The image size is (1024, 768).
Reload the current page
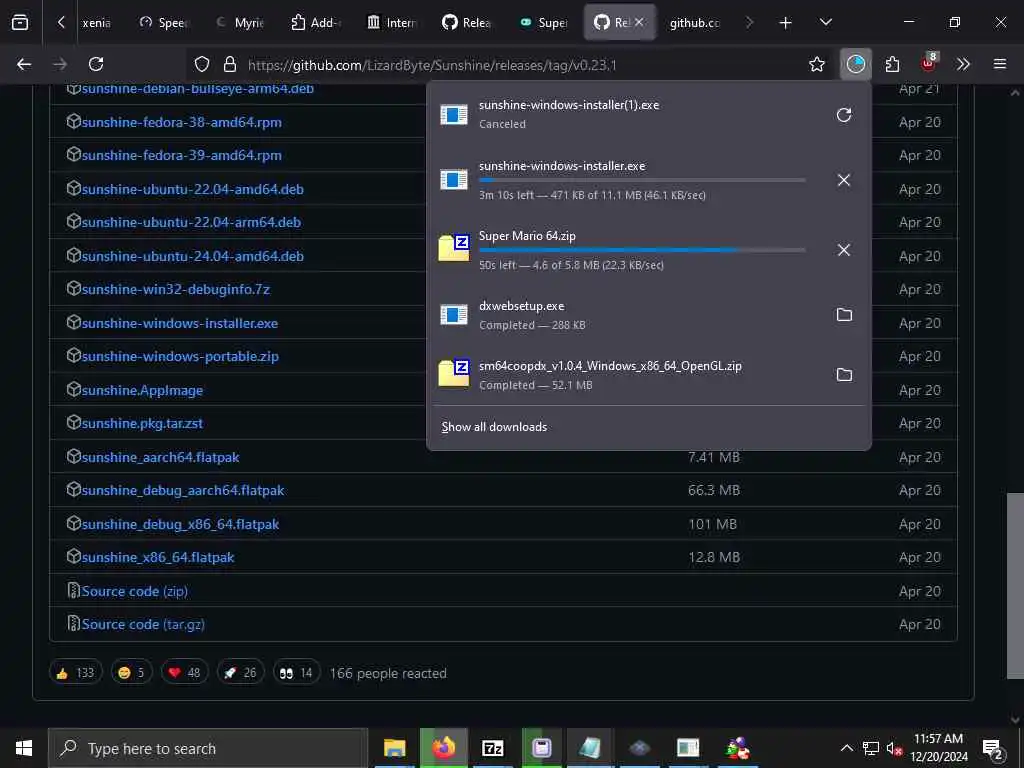pyautogui.click(x=96, y=64)
